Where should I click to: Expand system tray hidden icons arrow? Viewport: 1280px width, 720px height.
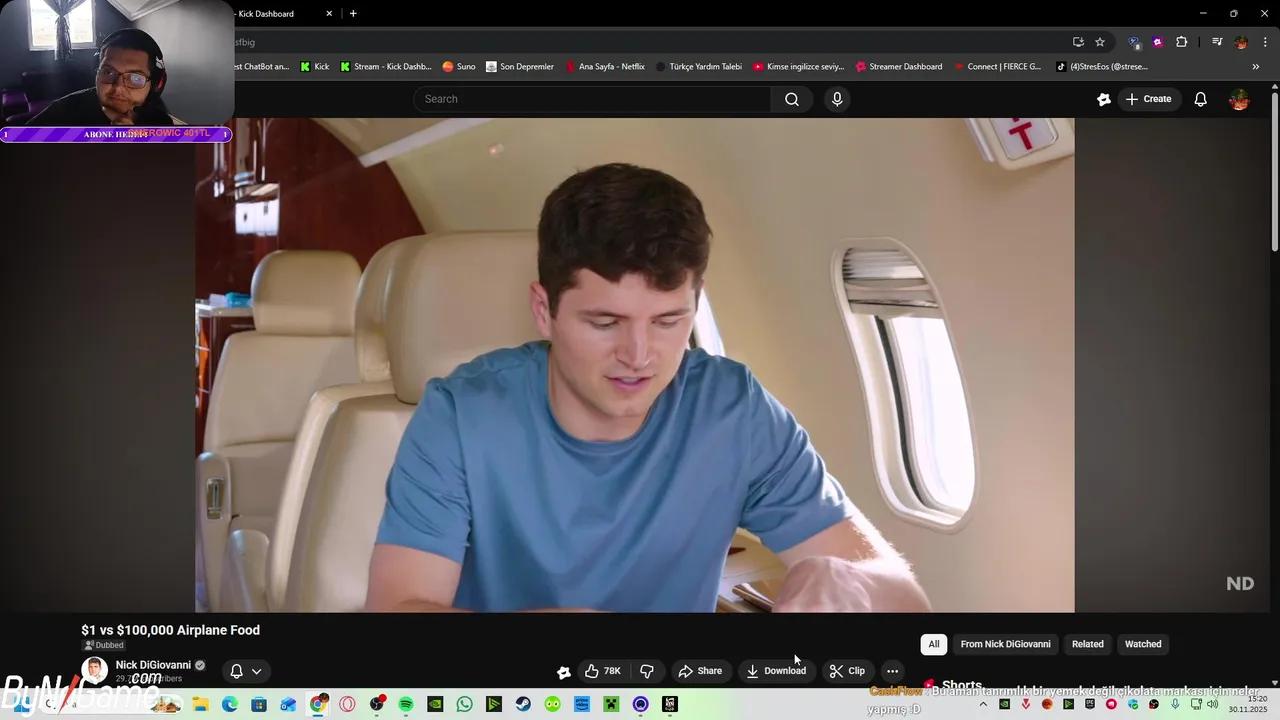click(x=983, y=704)
